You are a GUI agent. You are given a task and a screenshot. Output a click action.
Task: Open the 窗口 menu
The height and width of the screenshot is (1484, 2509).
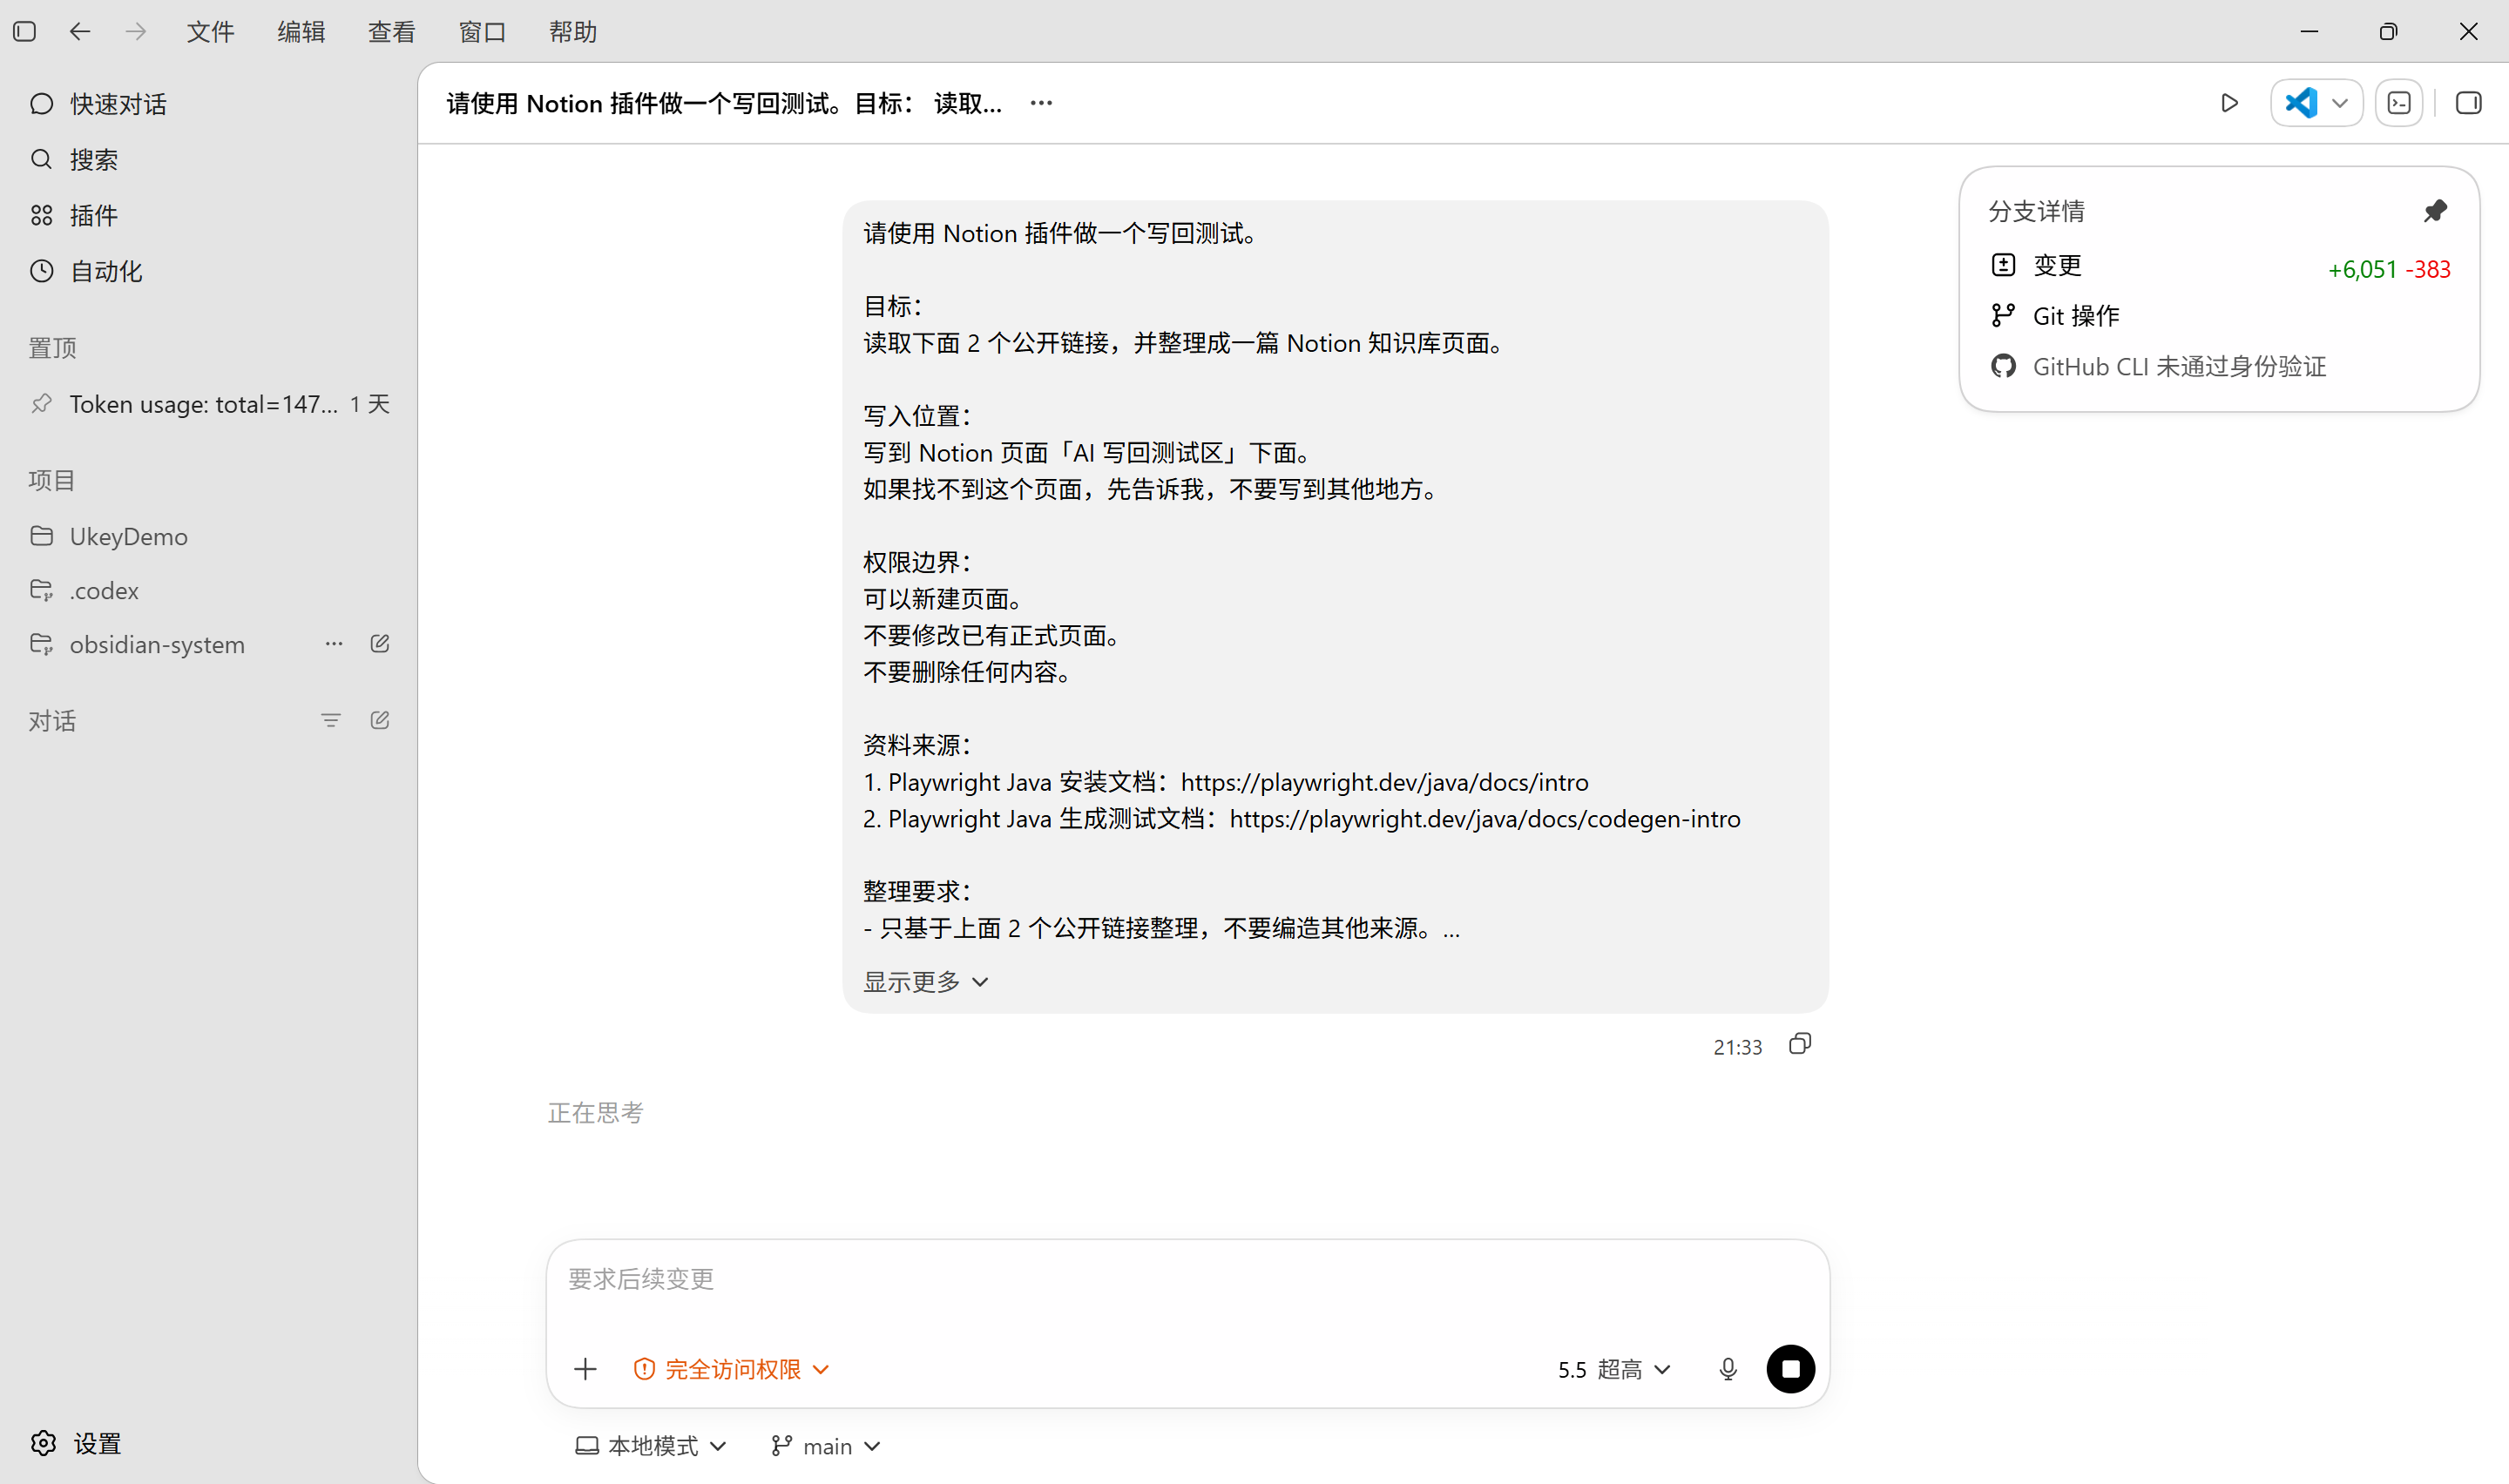click(482, 32)
